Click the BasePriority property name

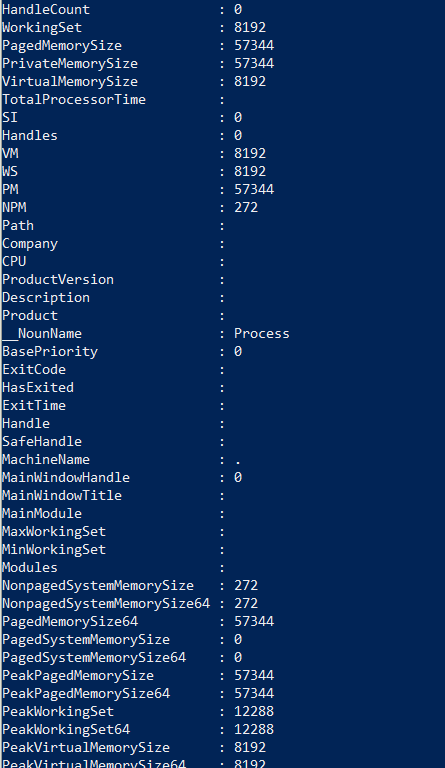(50, 352)
